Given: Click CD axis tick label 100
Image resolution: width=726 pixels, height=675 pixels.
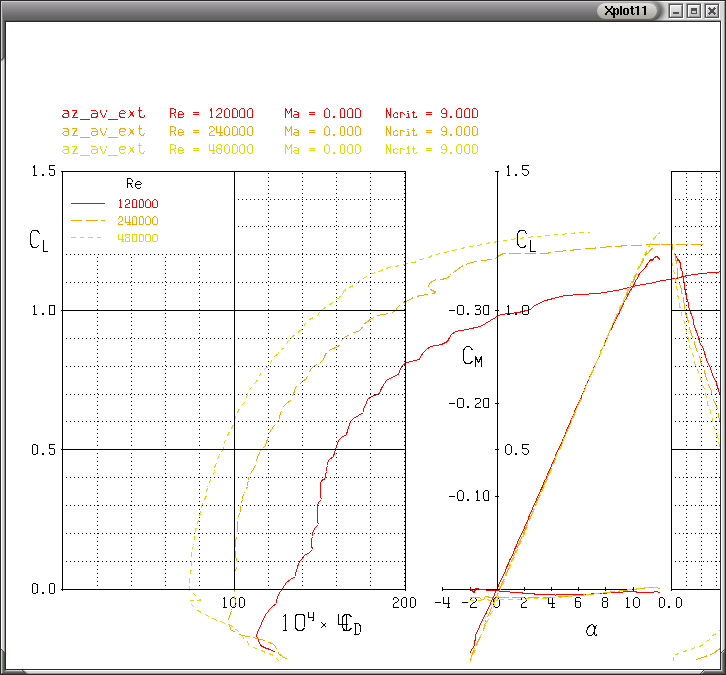Looking at the screenshot, I should pyautogui.click(x=233, y=603).
